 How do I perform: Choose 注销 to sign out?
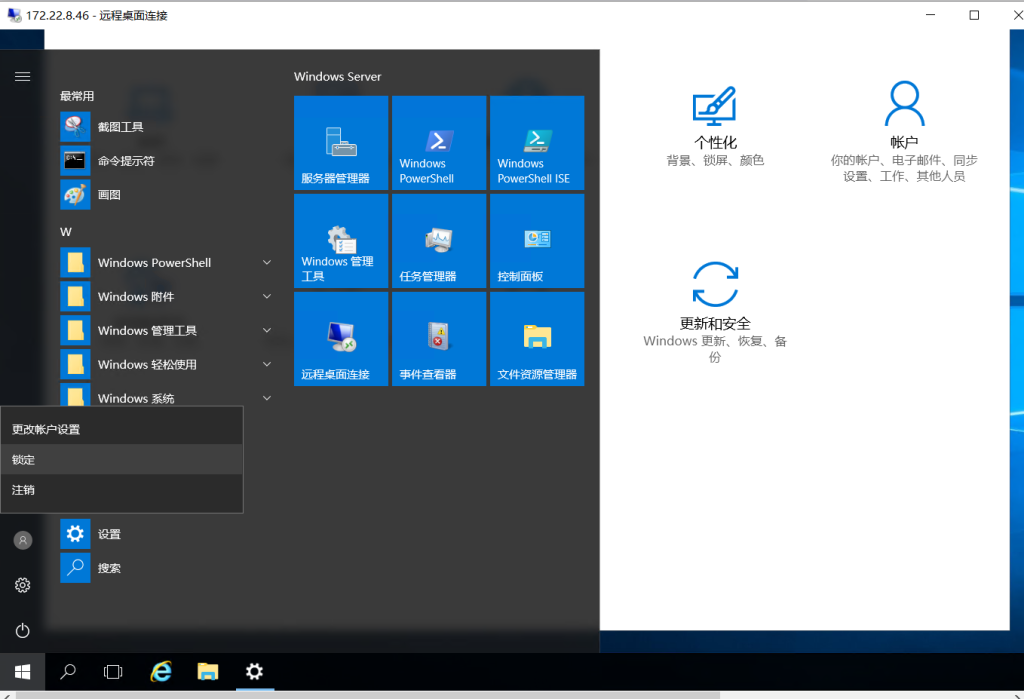(x=24, y=490)
